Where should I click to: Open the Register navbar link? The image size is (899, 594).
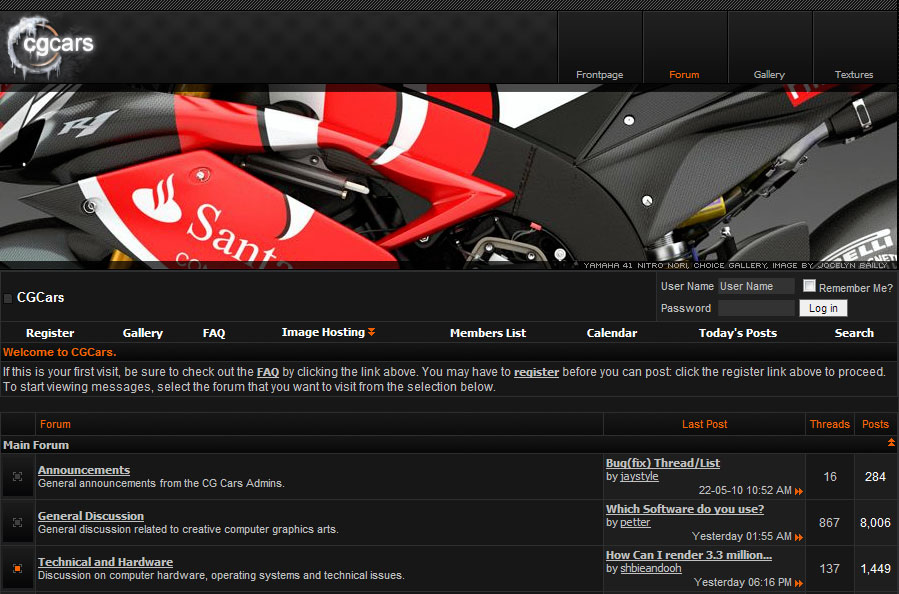pyautogui.click(x=50, y=333)
